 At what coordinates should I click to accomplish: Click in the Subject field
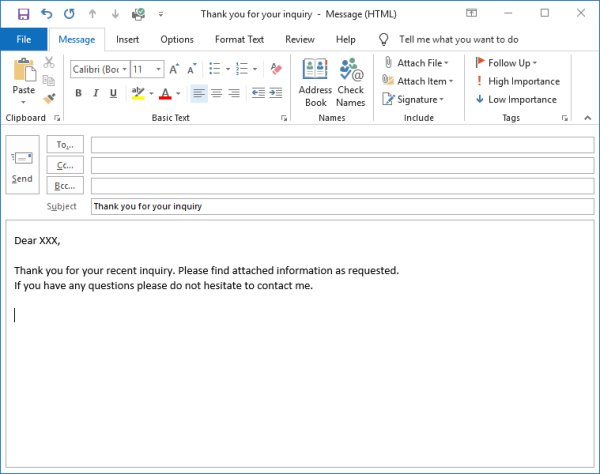tap(342, 207)
